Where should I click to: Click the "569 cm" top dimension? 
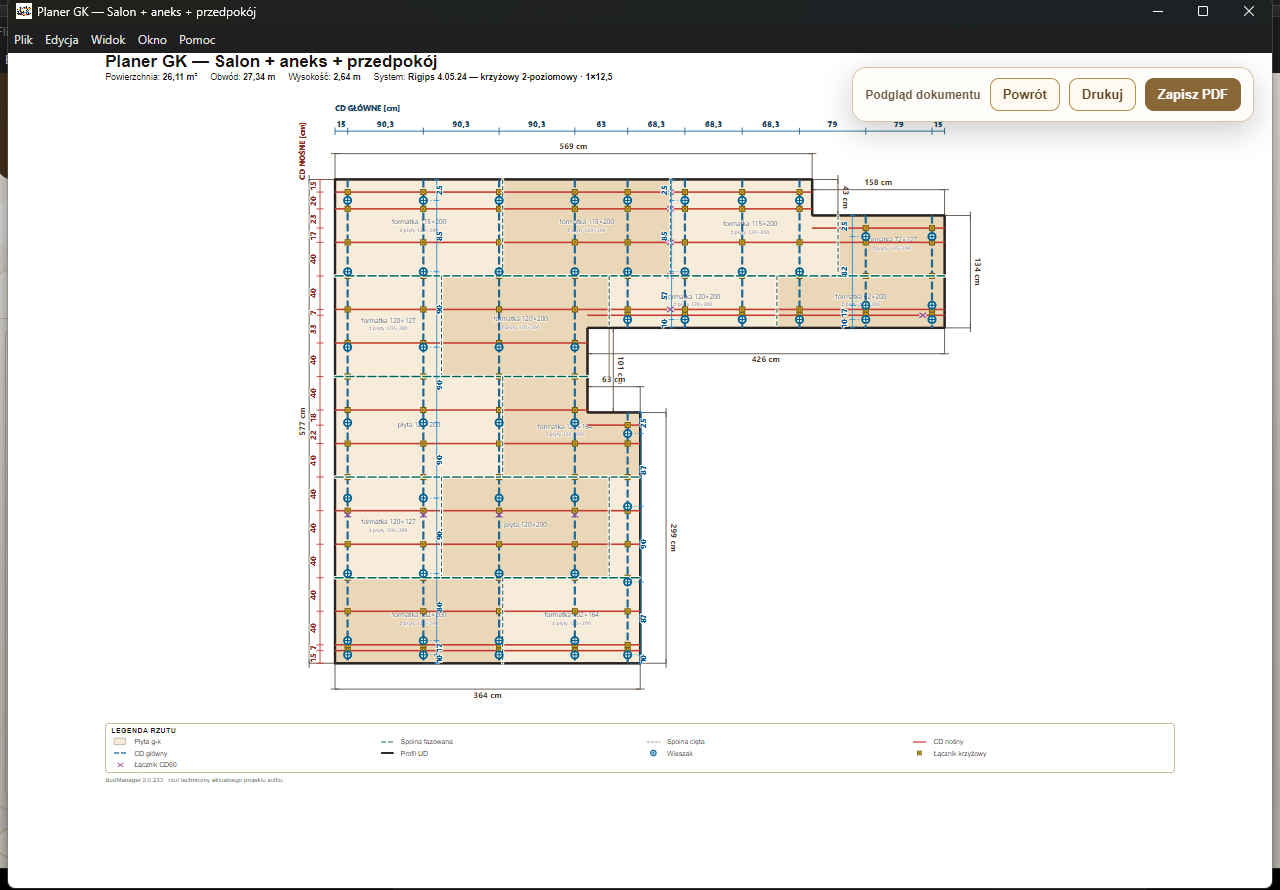573,146
